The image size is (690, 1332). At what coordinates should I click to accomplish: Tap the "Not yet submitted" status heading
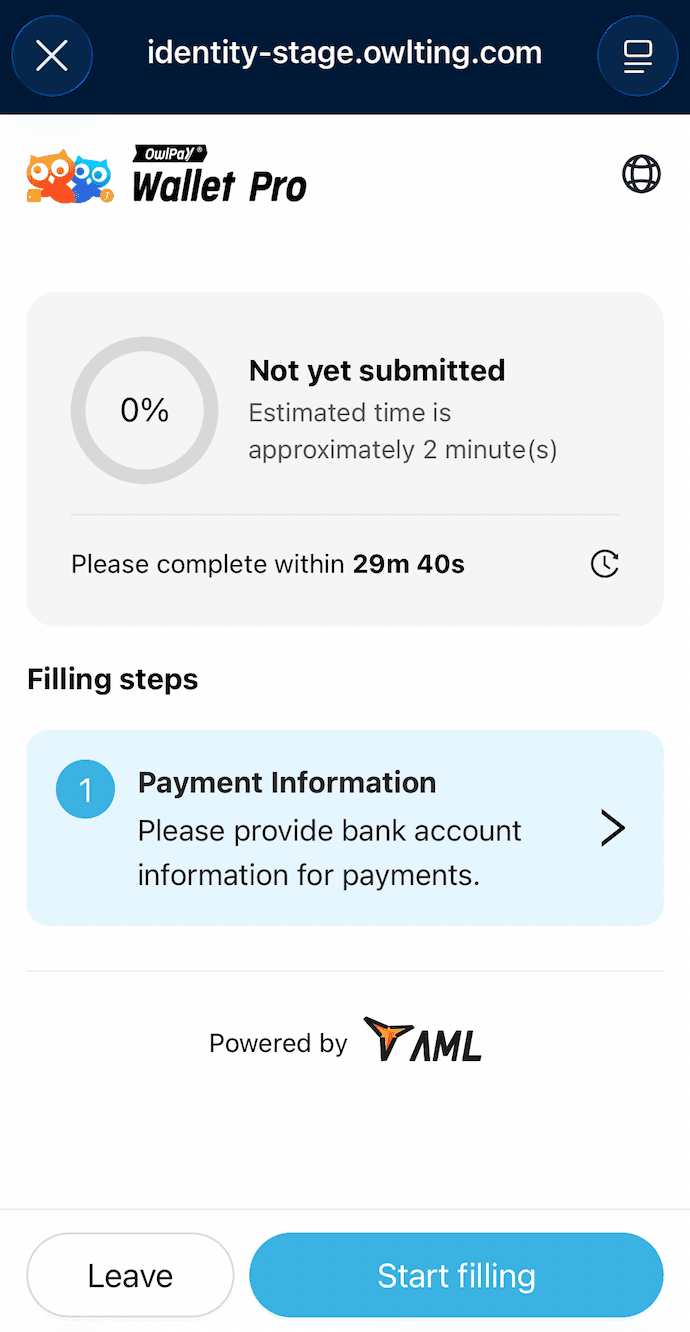pyautogui.click(x=376, y=371)
